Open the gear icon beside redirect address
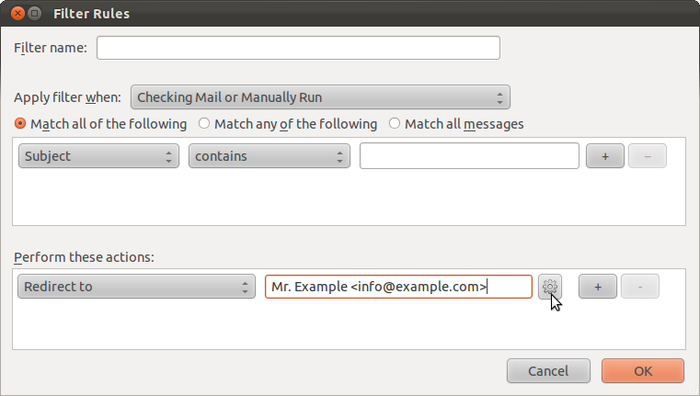 pos(550,286)
